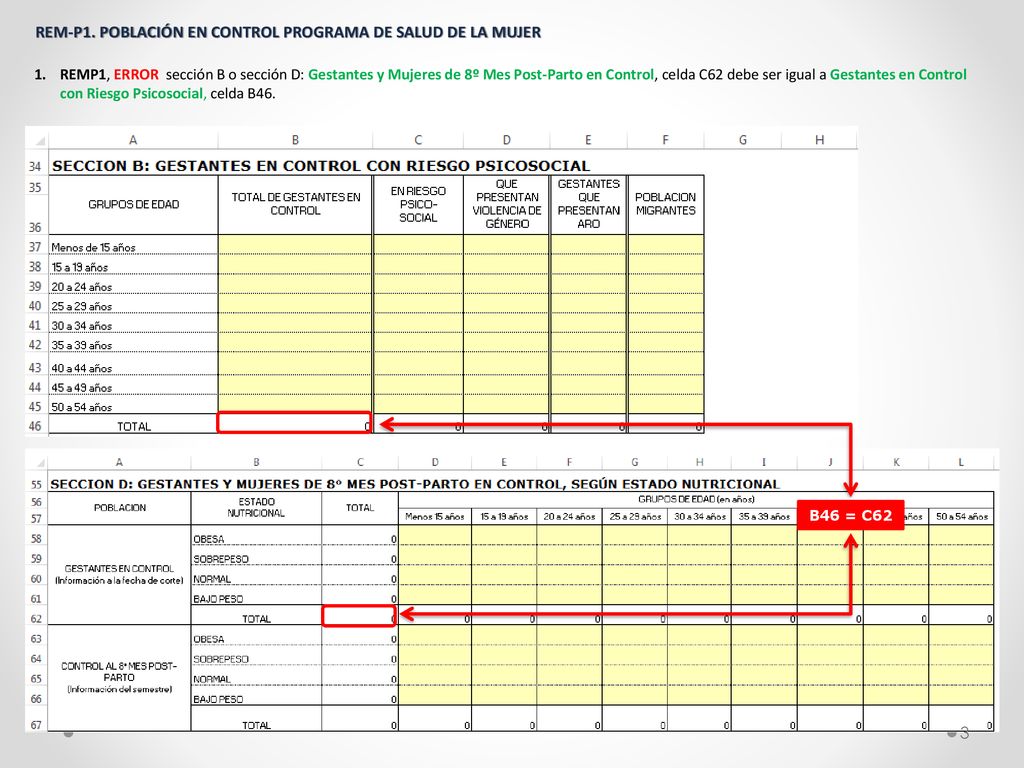The image size is (1024, 768).
Task: Click column K header in Section D sheet
Action: (896, 462)
